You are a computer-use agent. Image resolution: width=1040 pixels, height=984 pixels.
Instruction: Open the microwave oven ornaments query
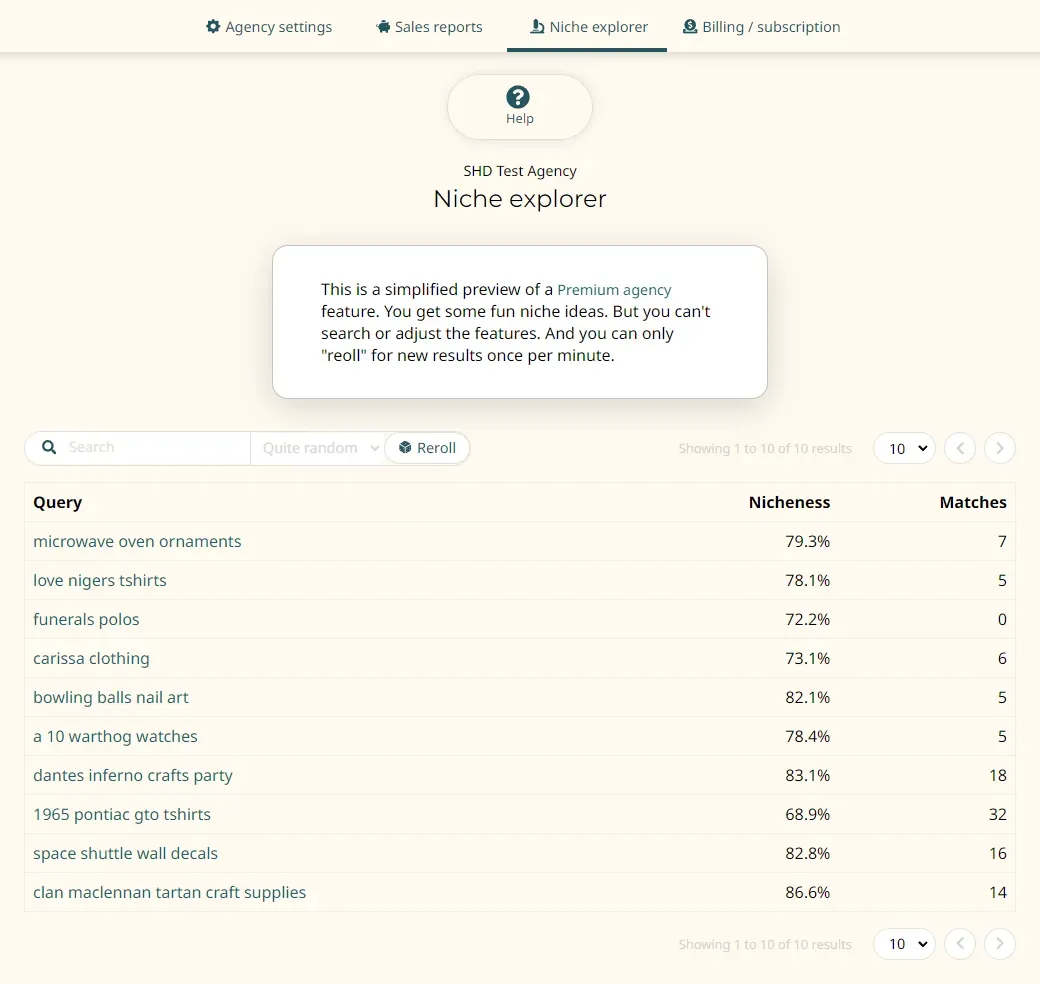point(137,541)
